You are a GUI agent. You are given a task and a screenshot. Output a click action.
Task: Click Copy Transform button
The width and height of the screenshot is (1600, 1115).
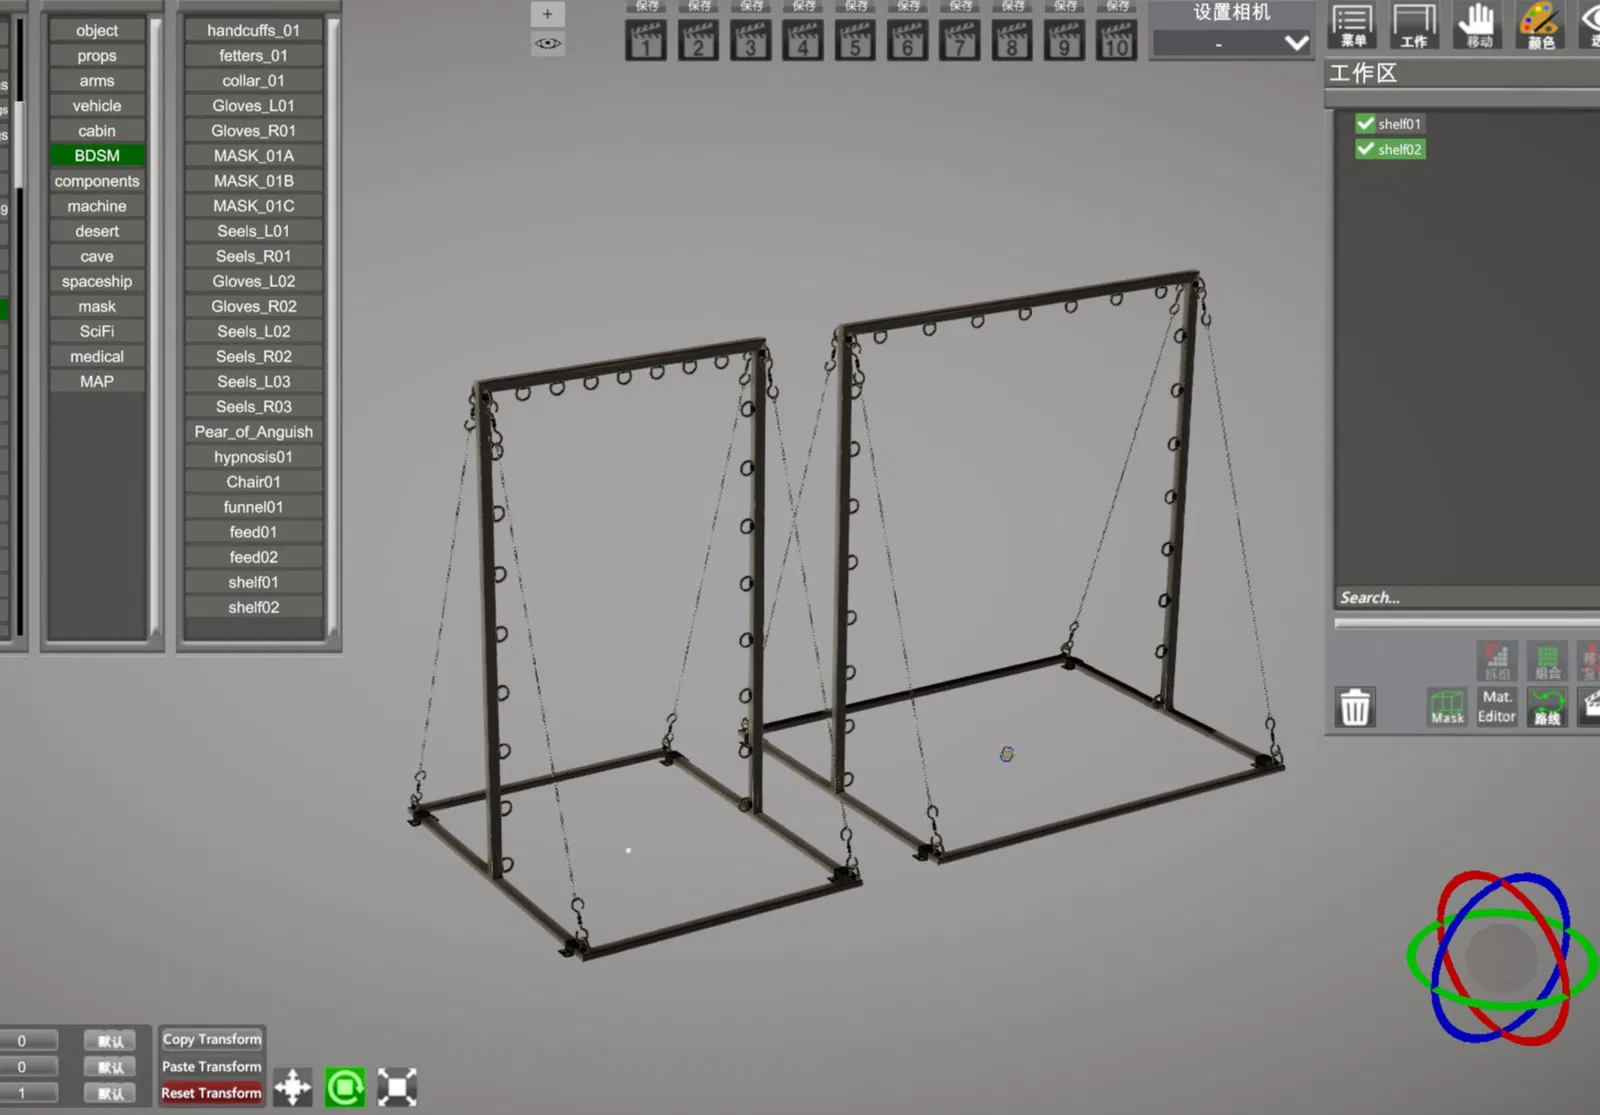click(x=212, y=1040)
